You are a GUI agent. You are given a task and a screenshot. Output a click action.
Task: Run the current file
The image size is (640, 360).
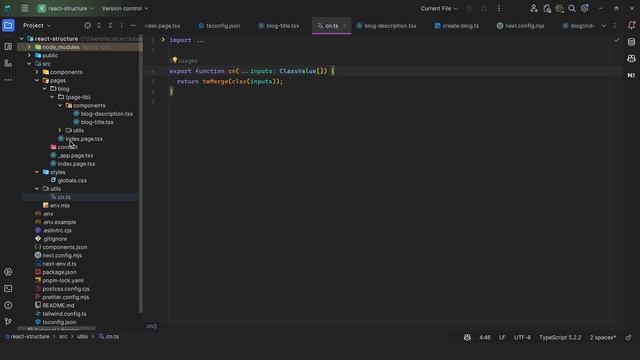[x=469, y=9]
